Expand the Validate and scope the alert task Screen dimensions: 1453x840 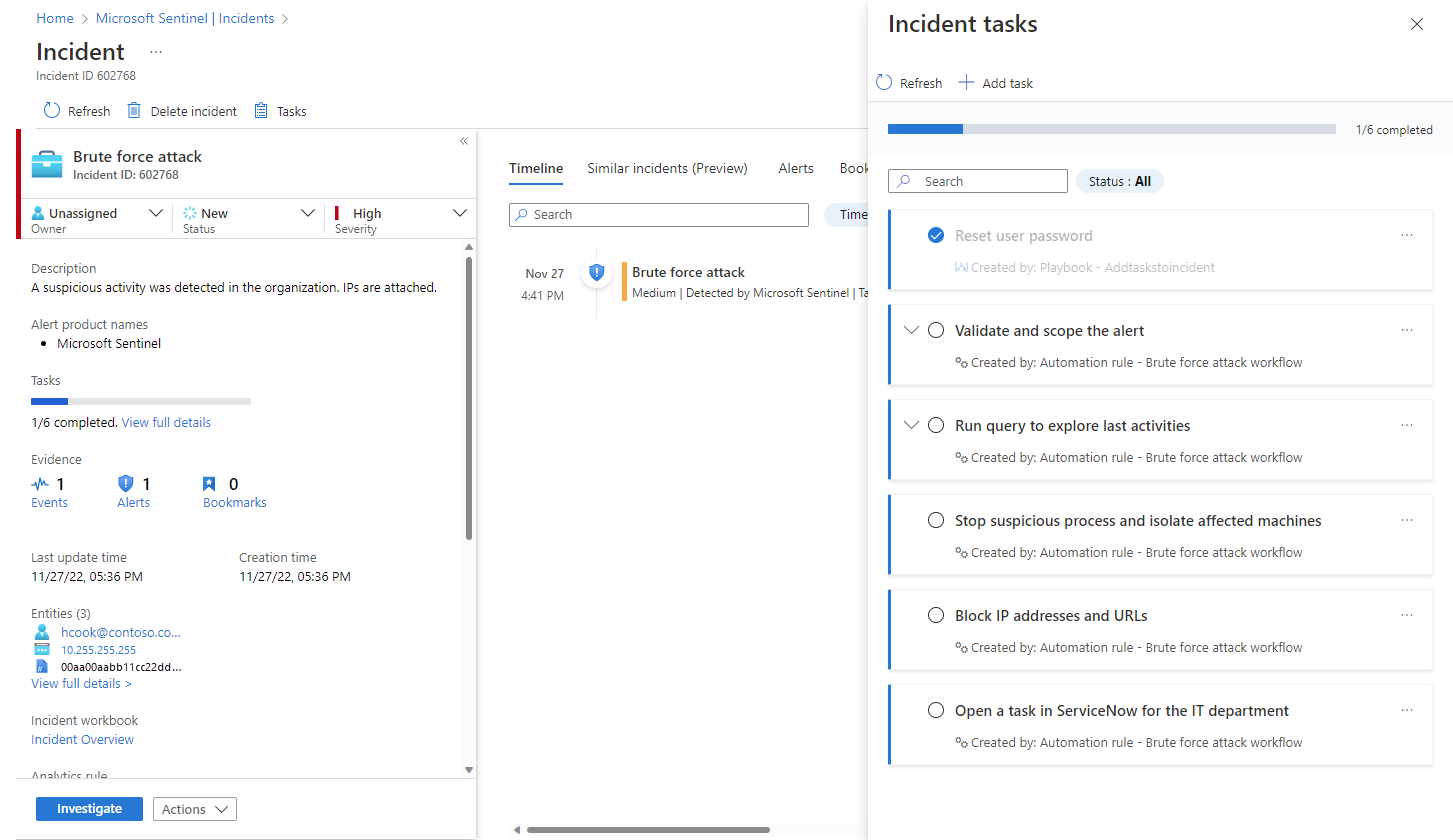click(911, 330)
